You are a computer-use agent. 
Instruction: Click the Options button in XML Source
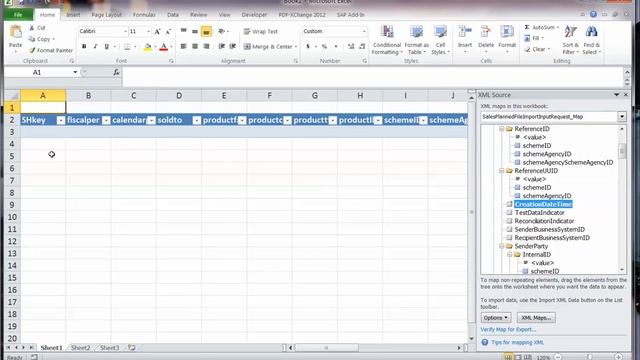pos(496,318)
